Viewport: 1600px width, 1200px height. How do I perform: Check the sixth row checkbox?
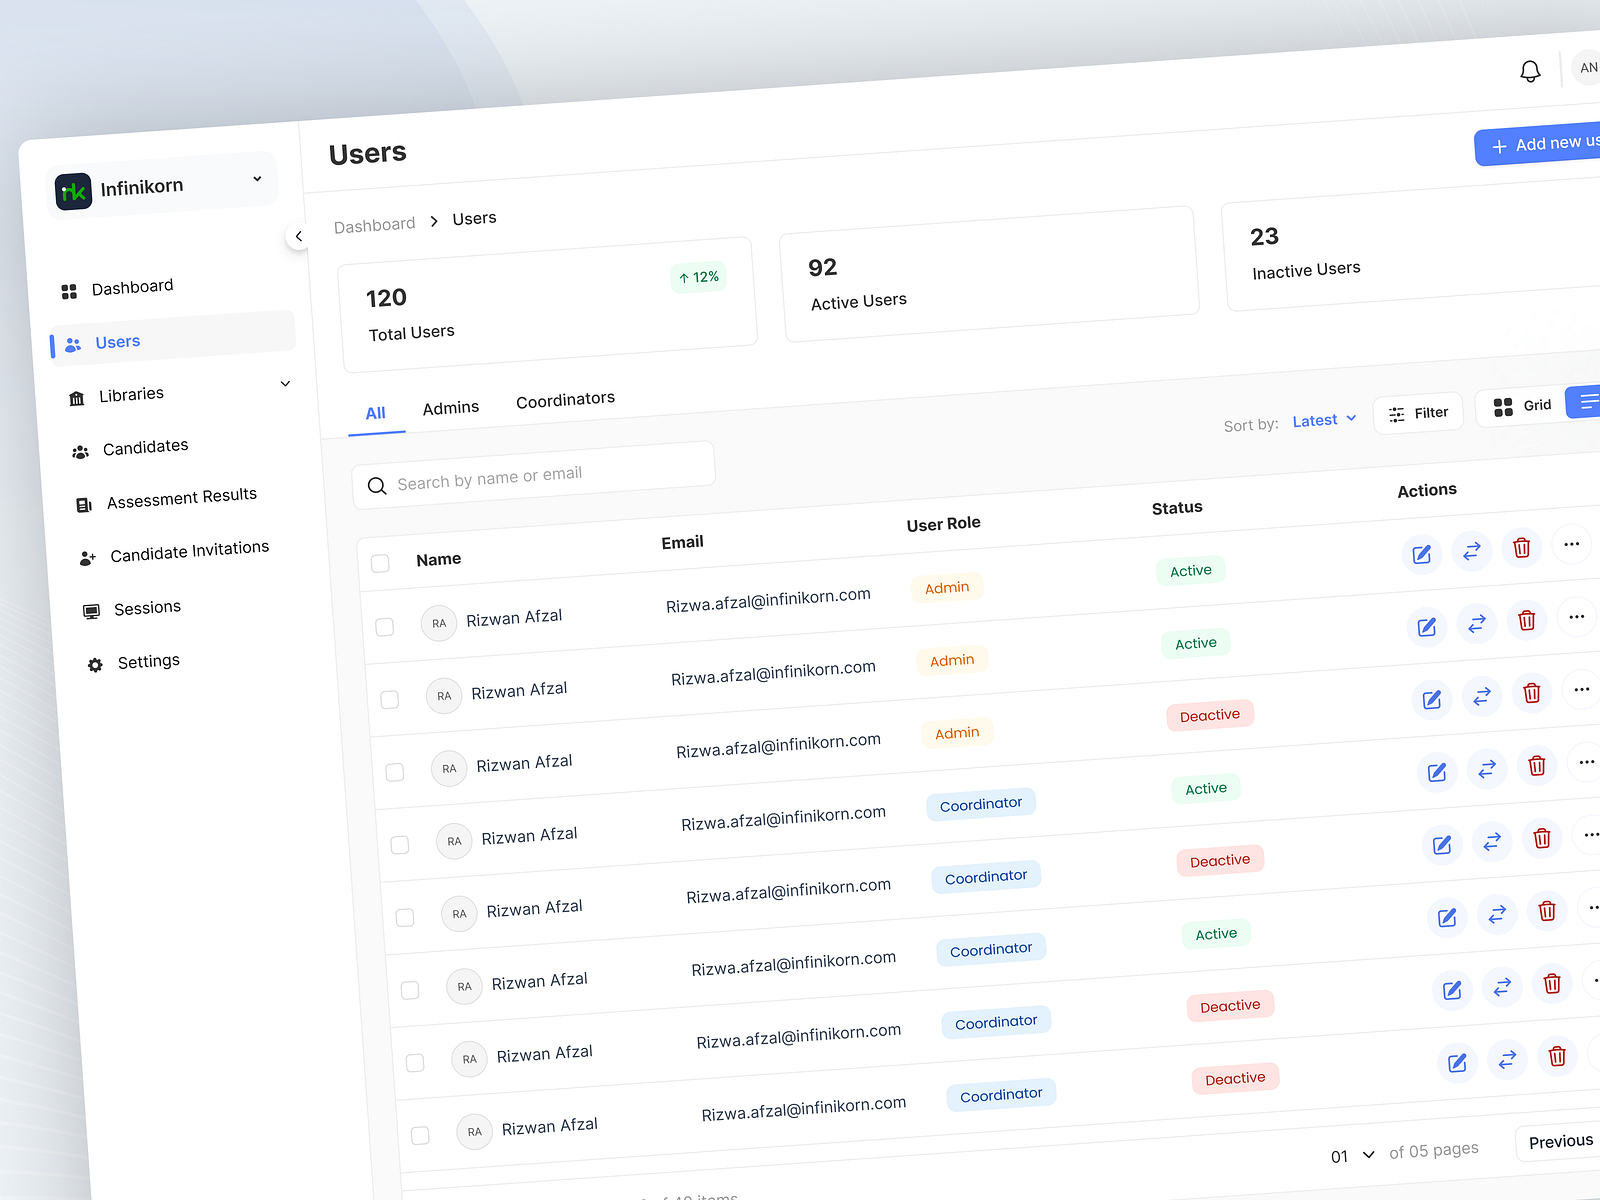[x=410, y=990]
